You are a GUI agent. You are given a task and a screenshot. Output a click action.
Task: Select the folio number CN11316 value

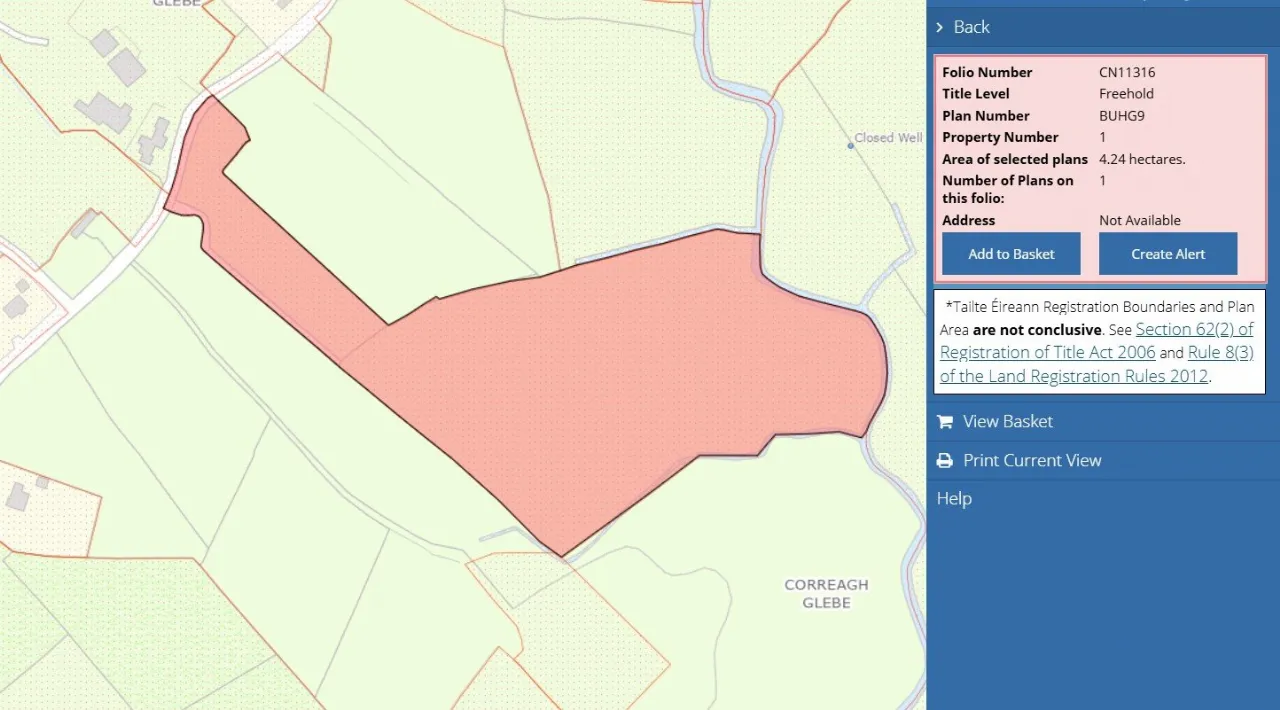pyautogui.click(x=1127, y=72)
